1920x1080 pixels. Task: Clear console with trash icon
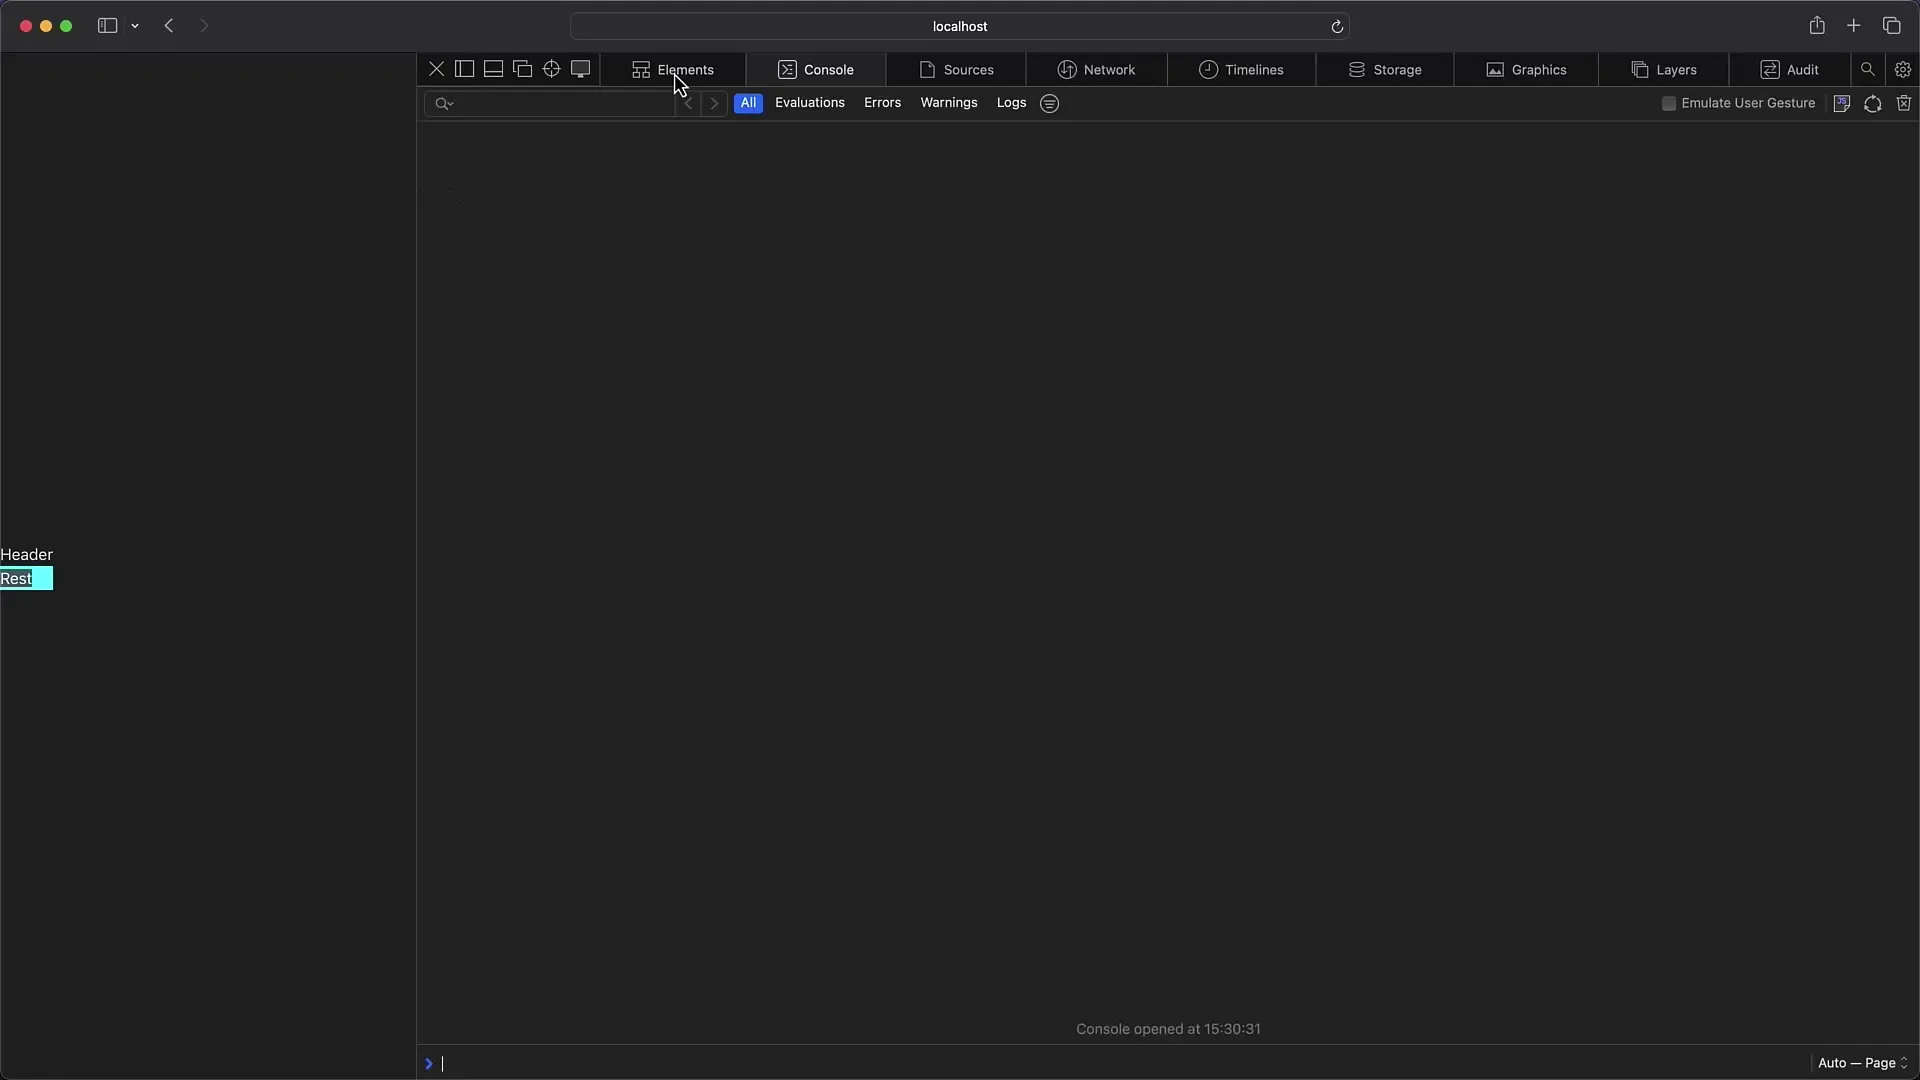click(1904, 103)
